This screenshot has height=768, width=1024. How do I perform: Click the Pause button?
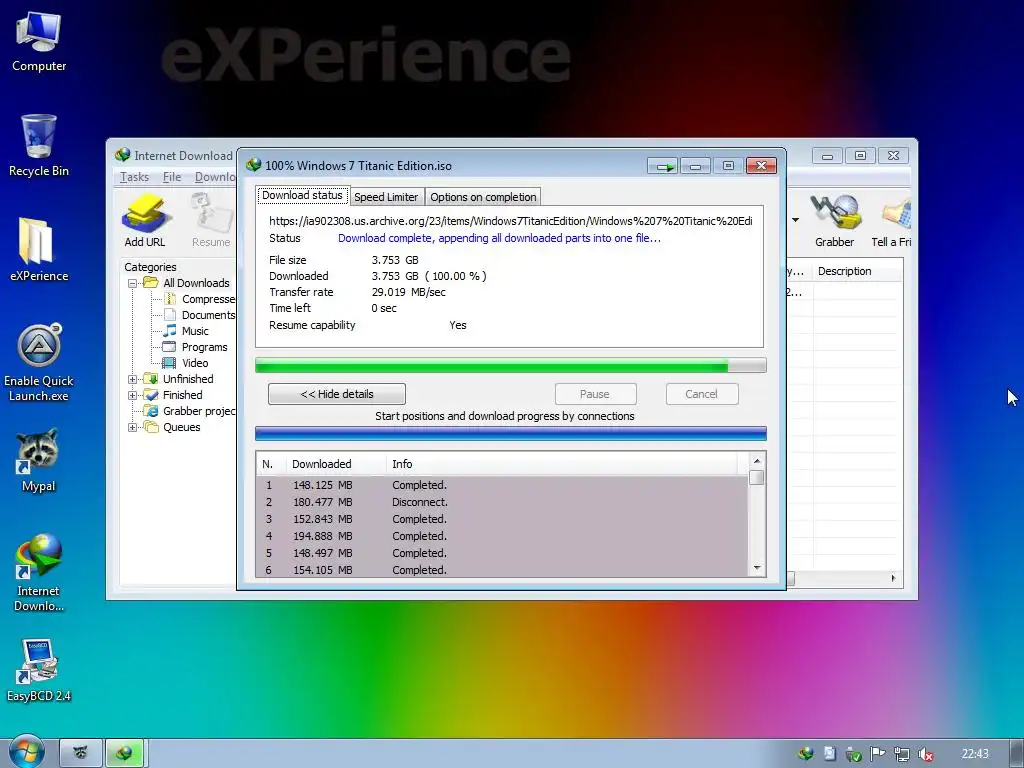click(595, 394)
